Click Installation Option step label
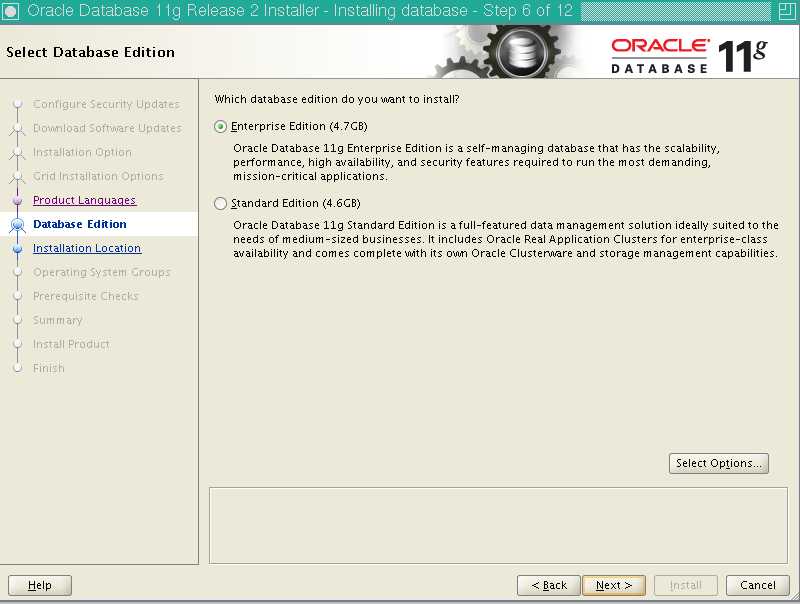Screen dimensions: 800x604 pyautogui.click(x=82, y=152)
